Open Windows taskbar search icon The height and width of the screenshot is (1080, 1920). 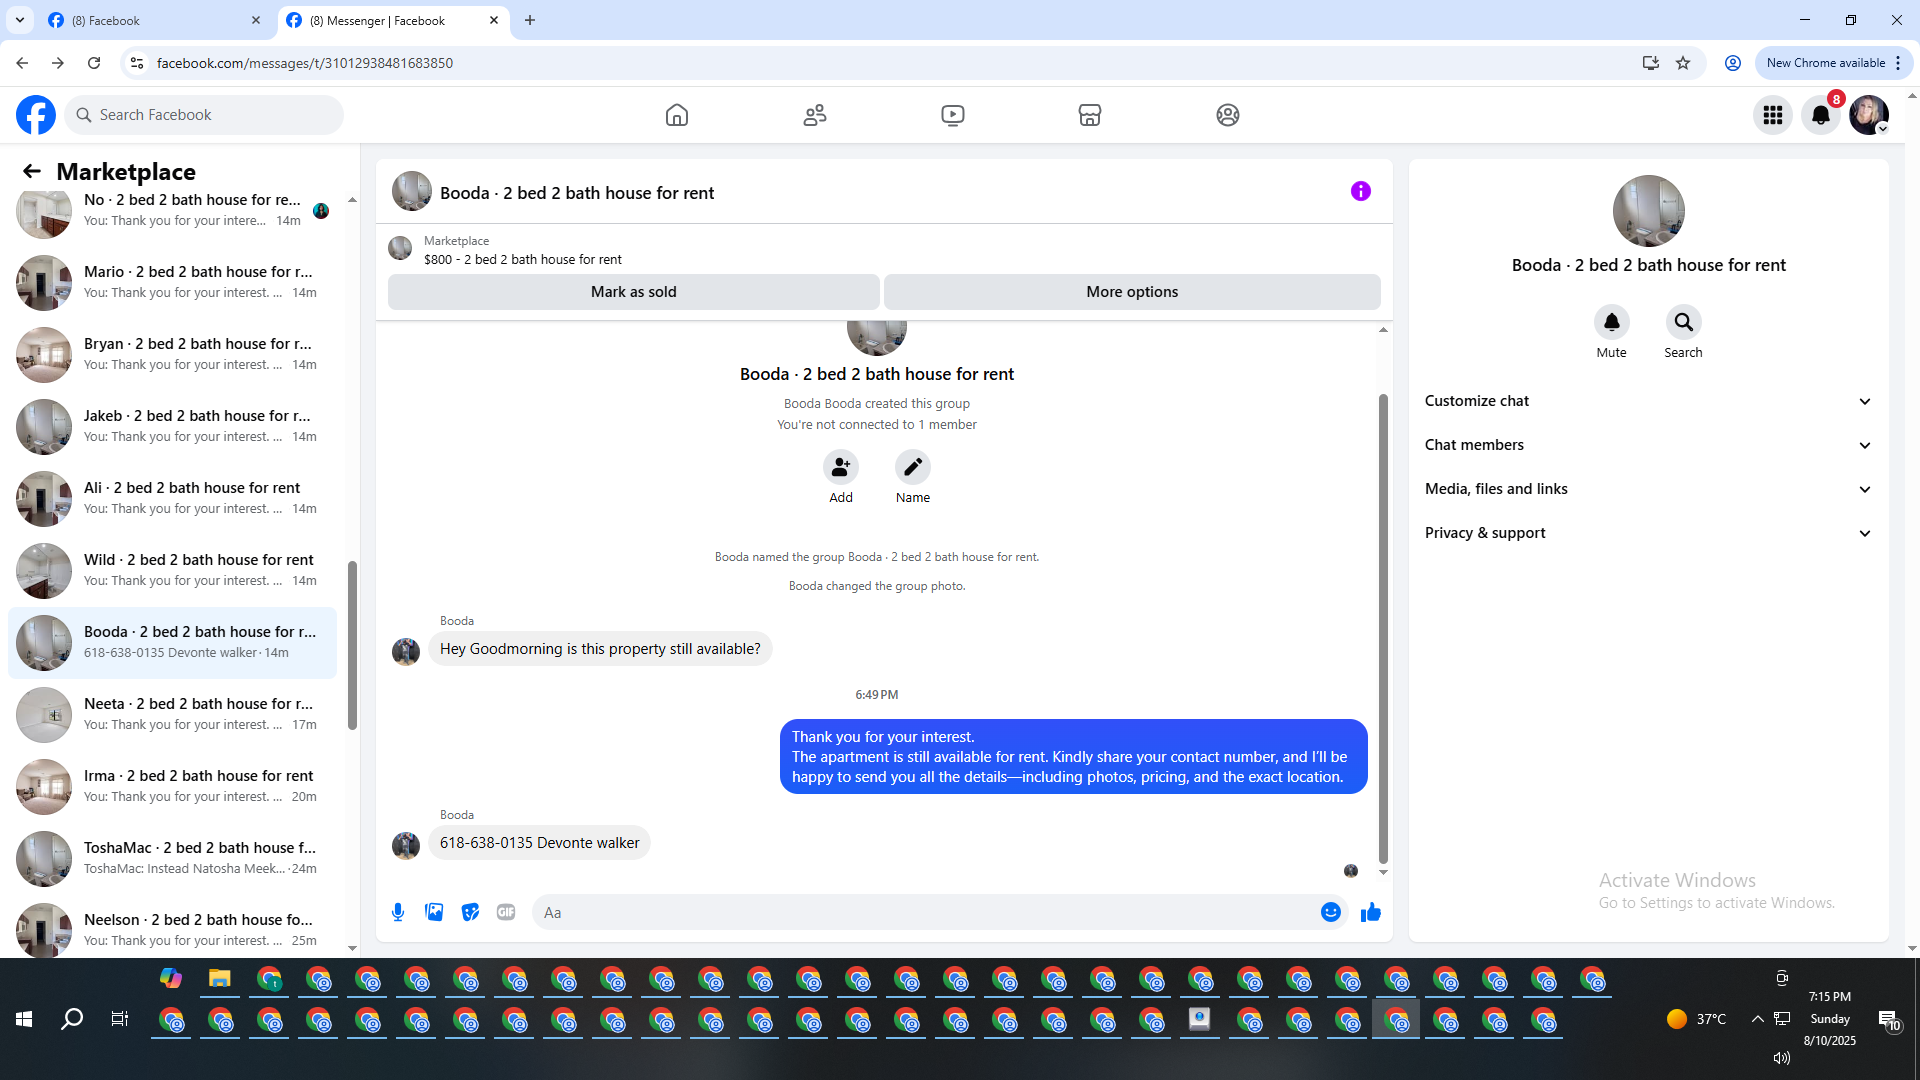tap(72, 1019)
